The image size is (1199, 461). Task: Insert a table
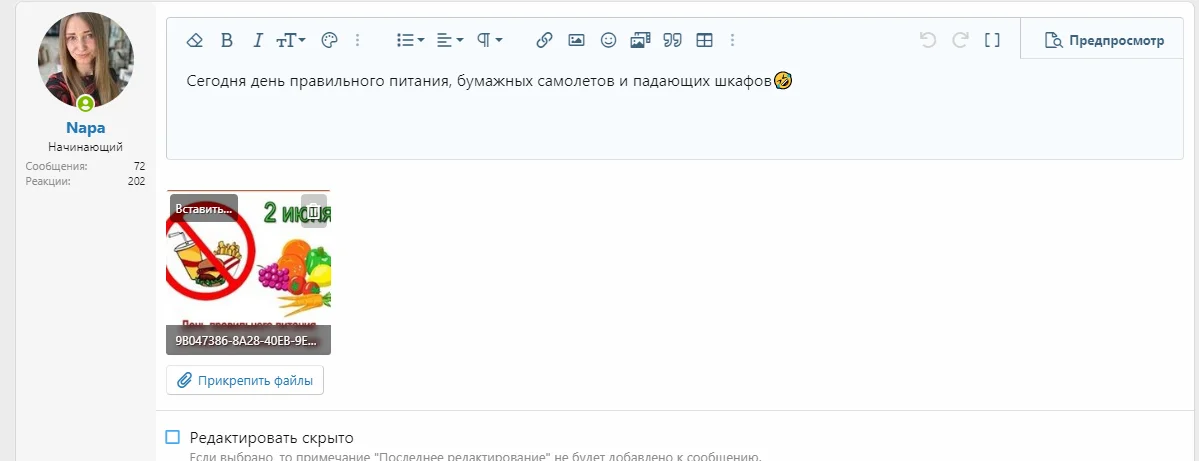click(x=704, y=41)
